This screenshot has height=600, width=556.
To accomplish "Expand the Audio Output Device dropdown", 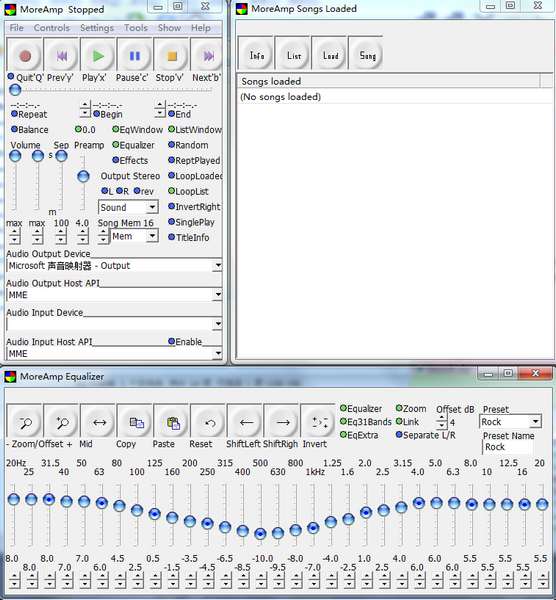I will click(x=114, y=266).
